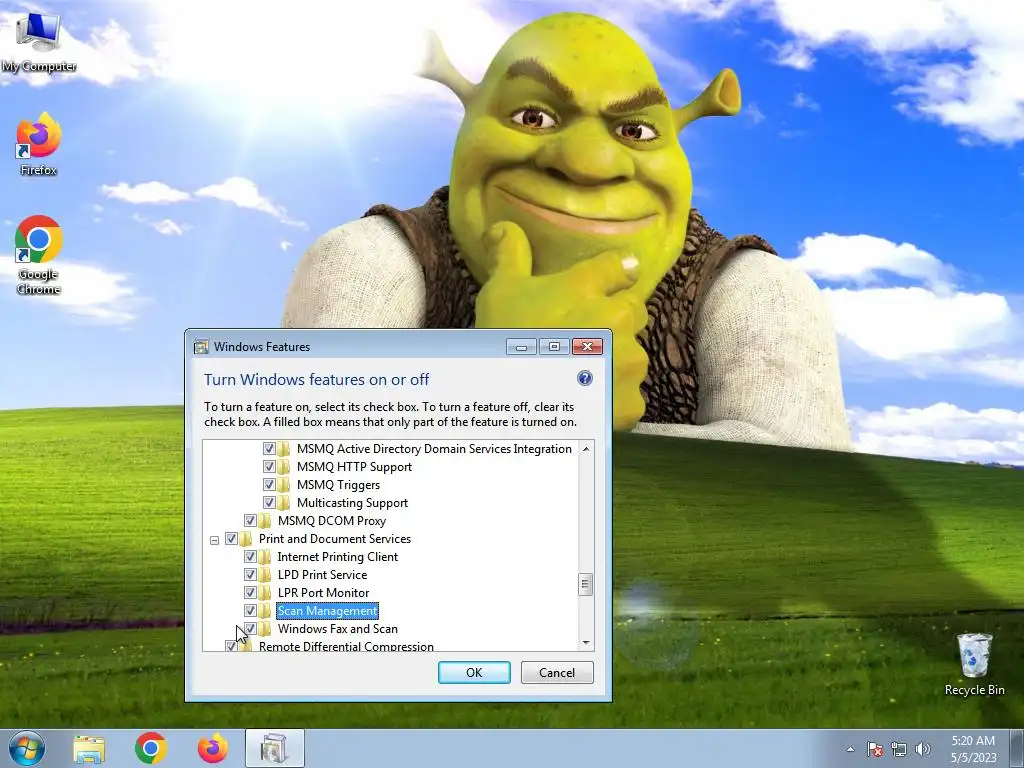Dismiss the dialog with Cancel
Image resolution: width=1024 pixels, height=768 pixels.
click(557, 673)
